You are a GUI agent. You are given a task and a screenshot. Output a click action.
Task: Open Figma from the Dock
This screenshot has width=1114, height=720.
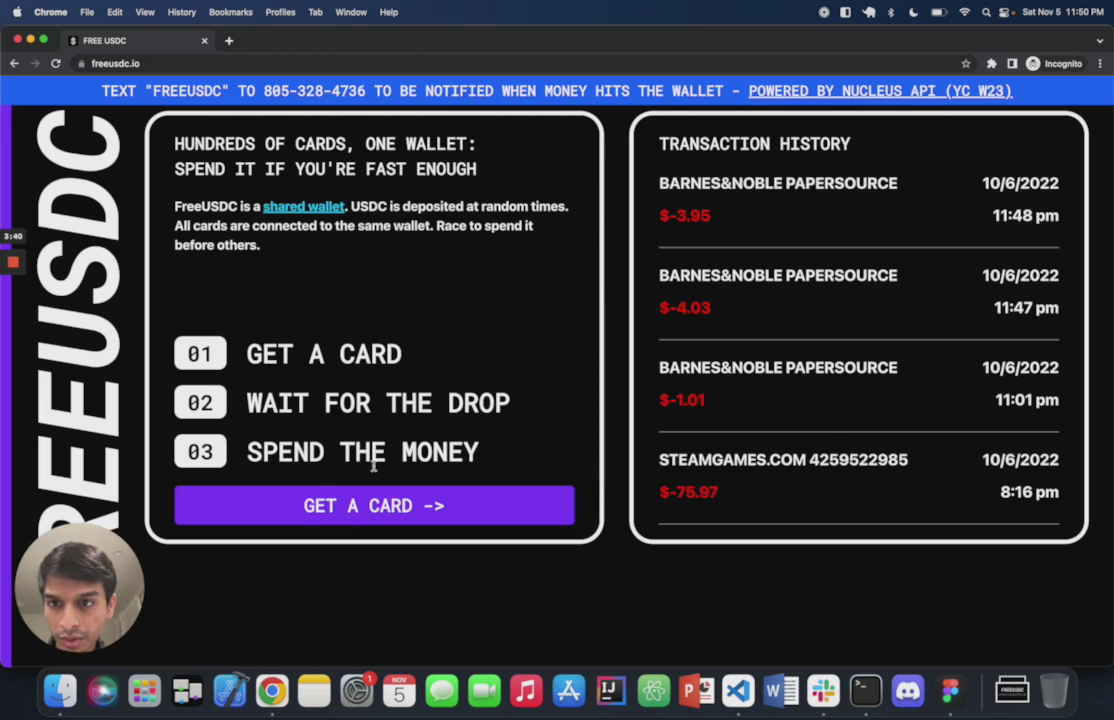tap(951, 690)
